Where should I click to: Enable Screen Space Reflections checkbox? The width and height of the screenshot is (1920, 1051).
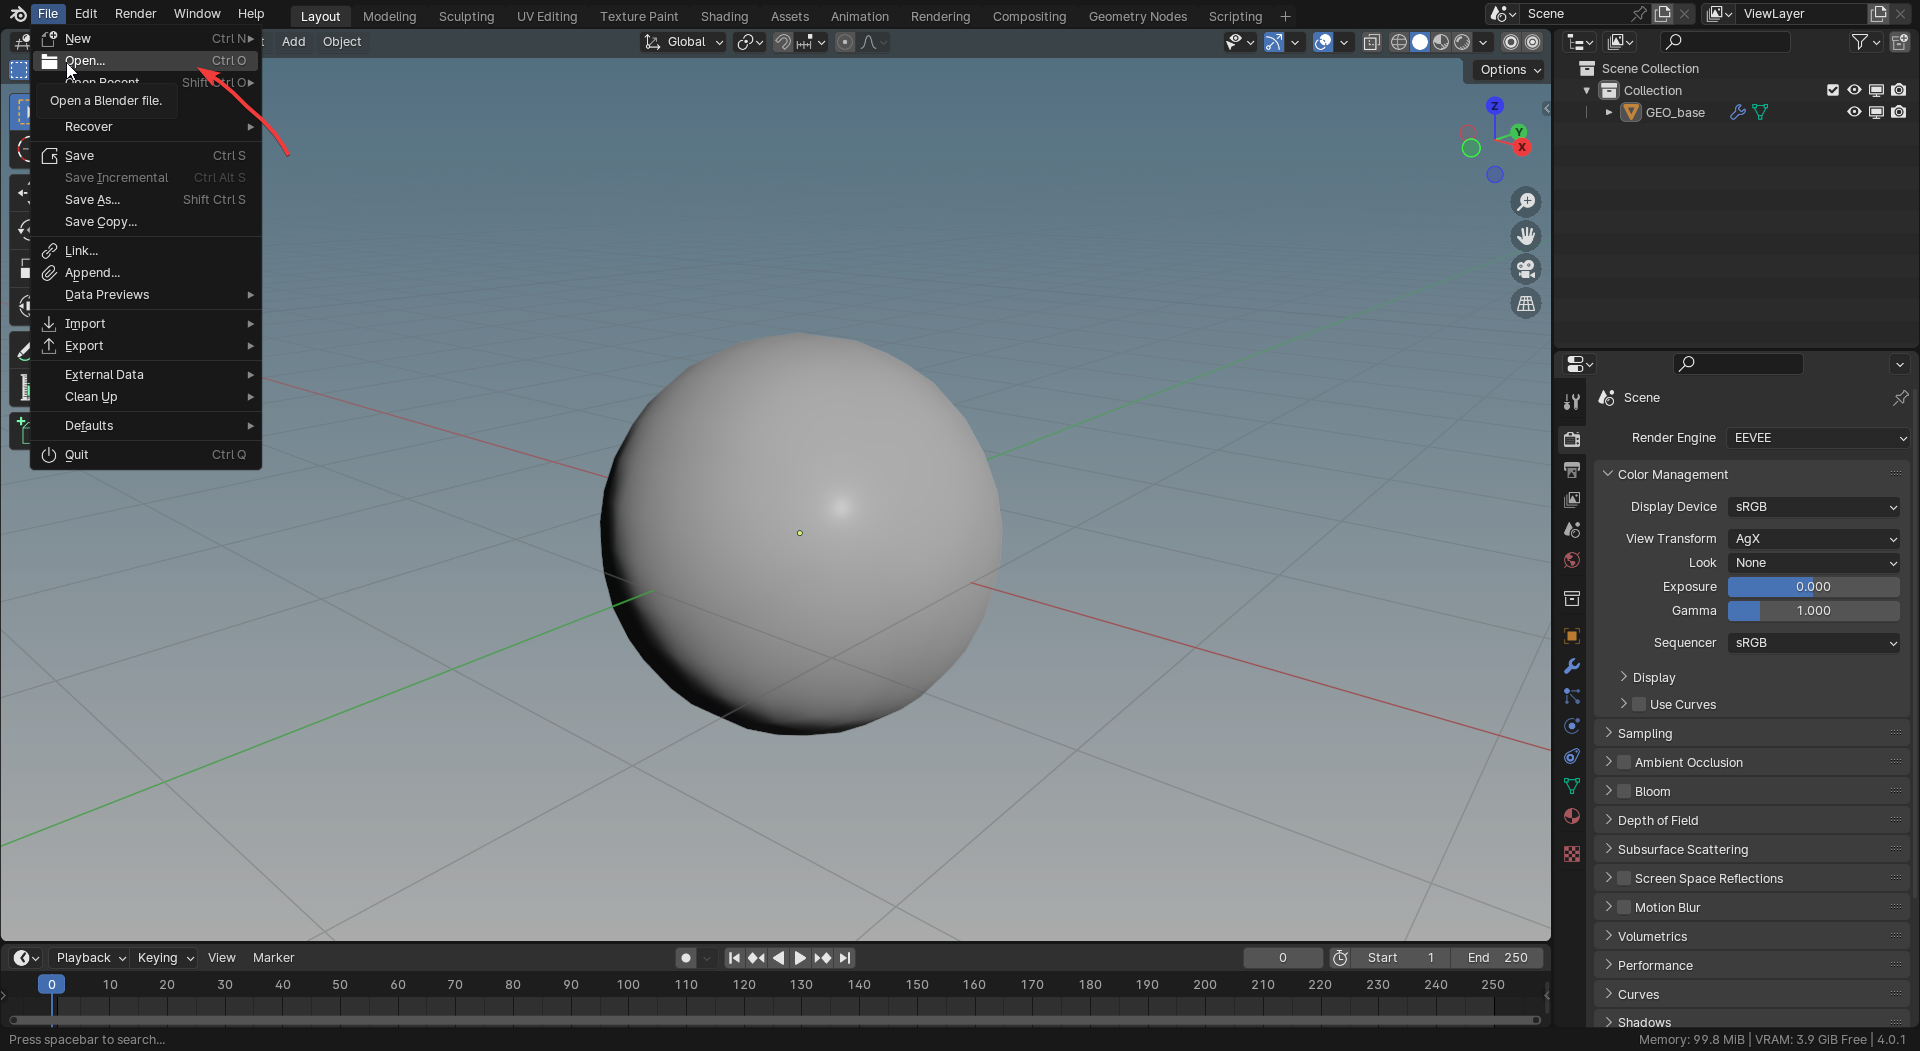click(x=1624, y=878)
